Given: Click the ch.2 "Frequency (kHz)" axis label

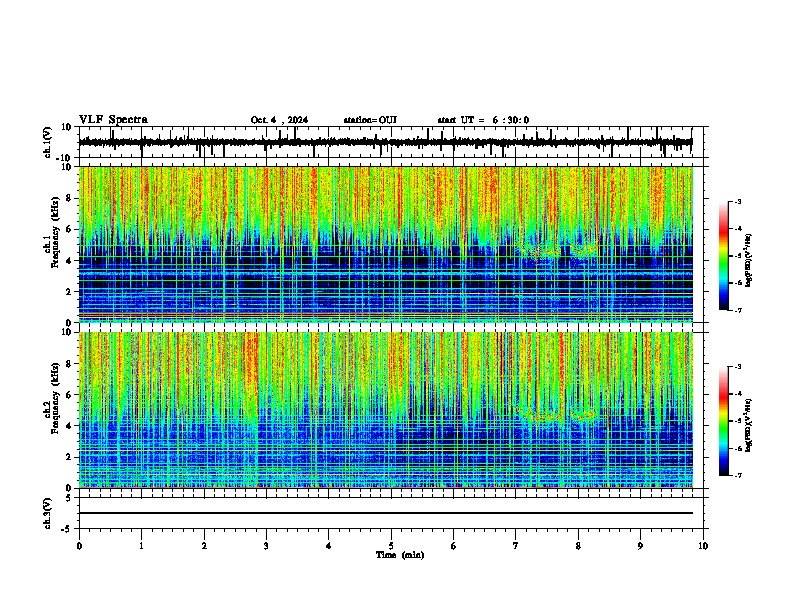Looking at the screenshot, I should pyautogui.click(x=55, y=398).
